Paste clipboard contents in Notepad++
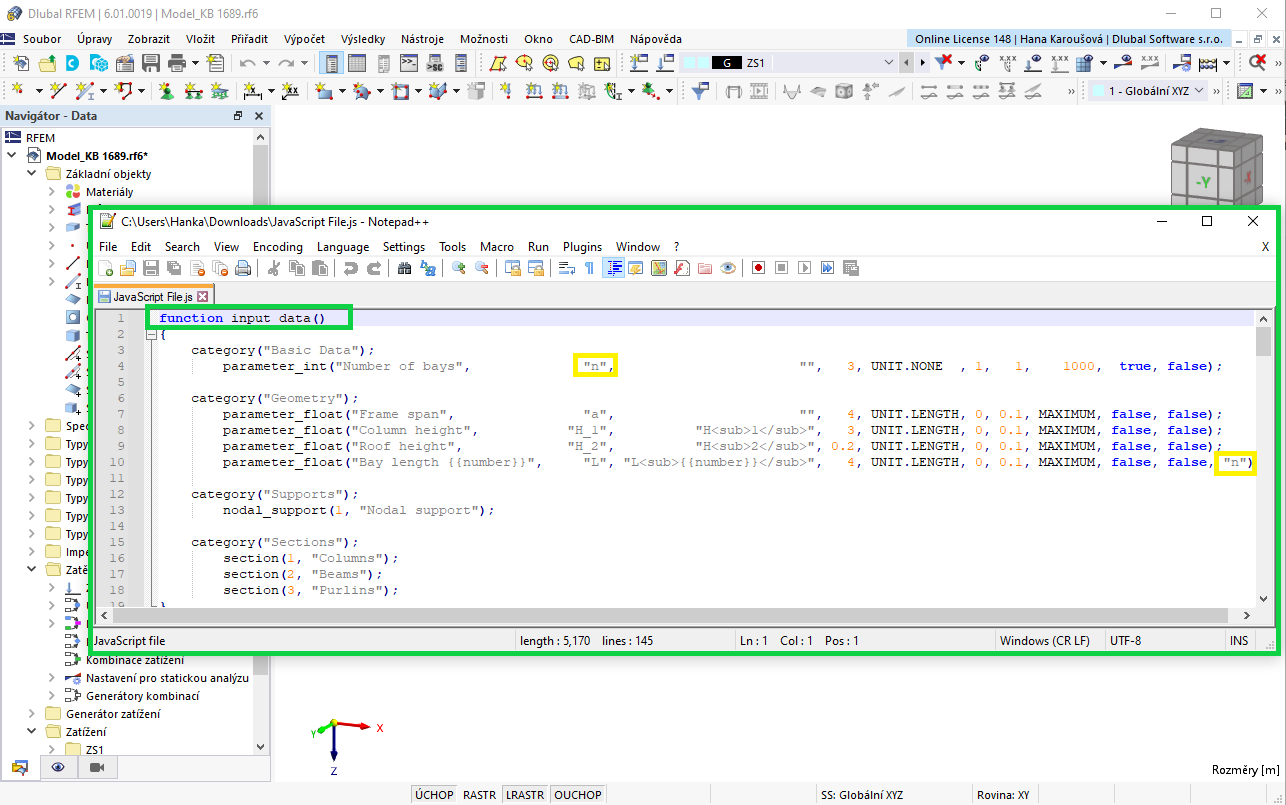Viewport: 1286px width, 805px height. 320,267
